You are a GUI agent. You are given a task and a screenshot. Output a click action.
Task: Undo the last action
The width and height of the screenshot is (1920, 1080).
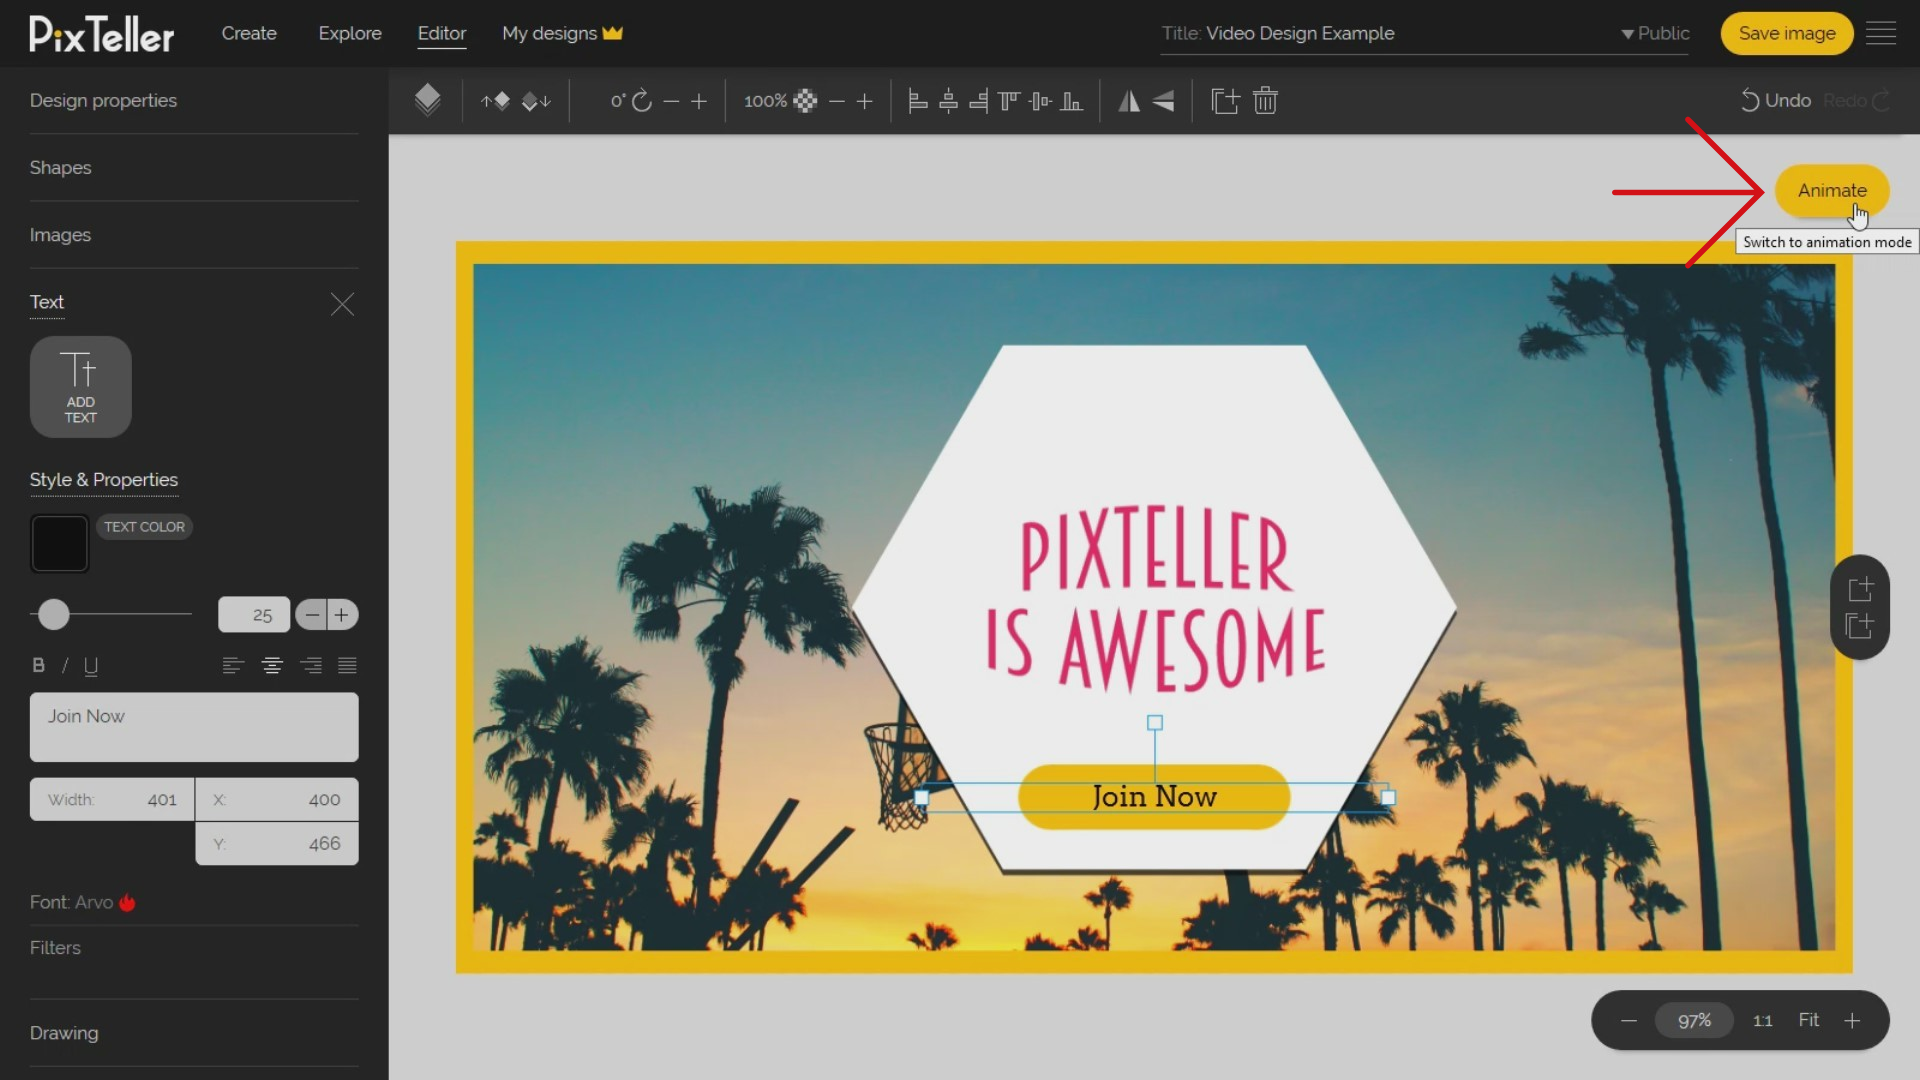pos(1776,100)
